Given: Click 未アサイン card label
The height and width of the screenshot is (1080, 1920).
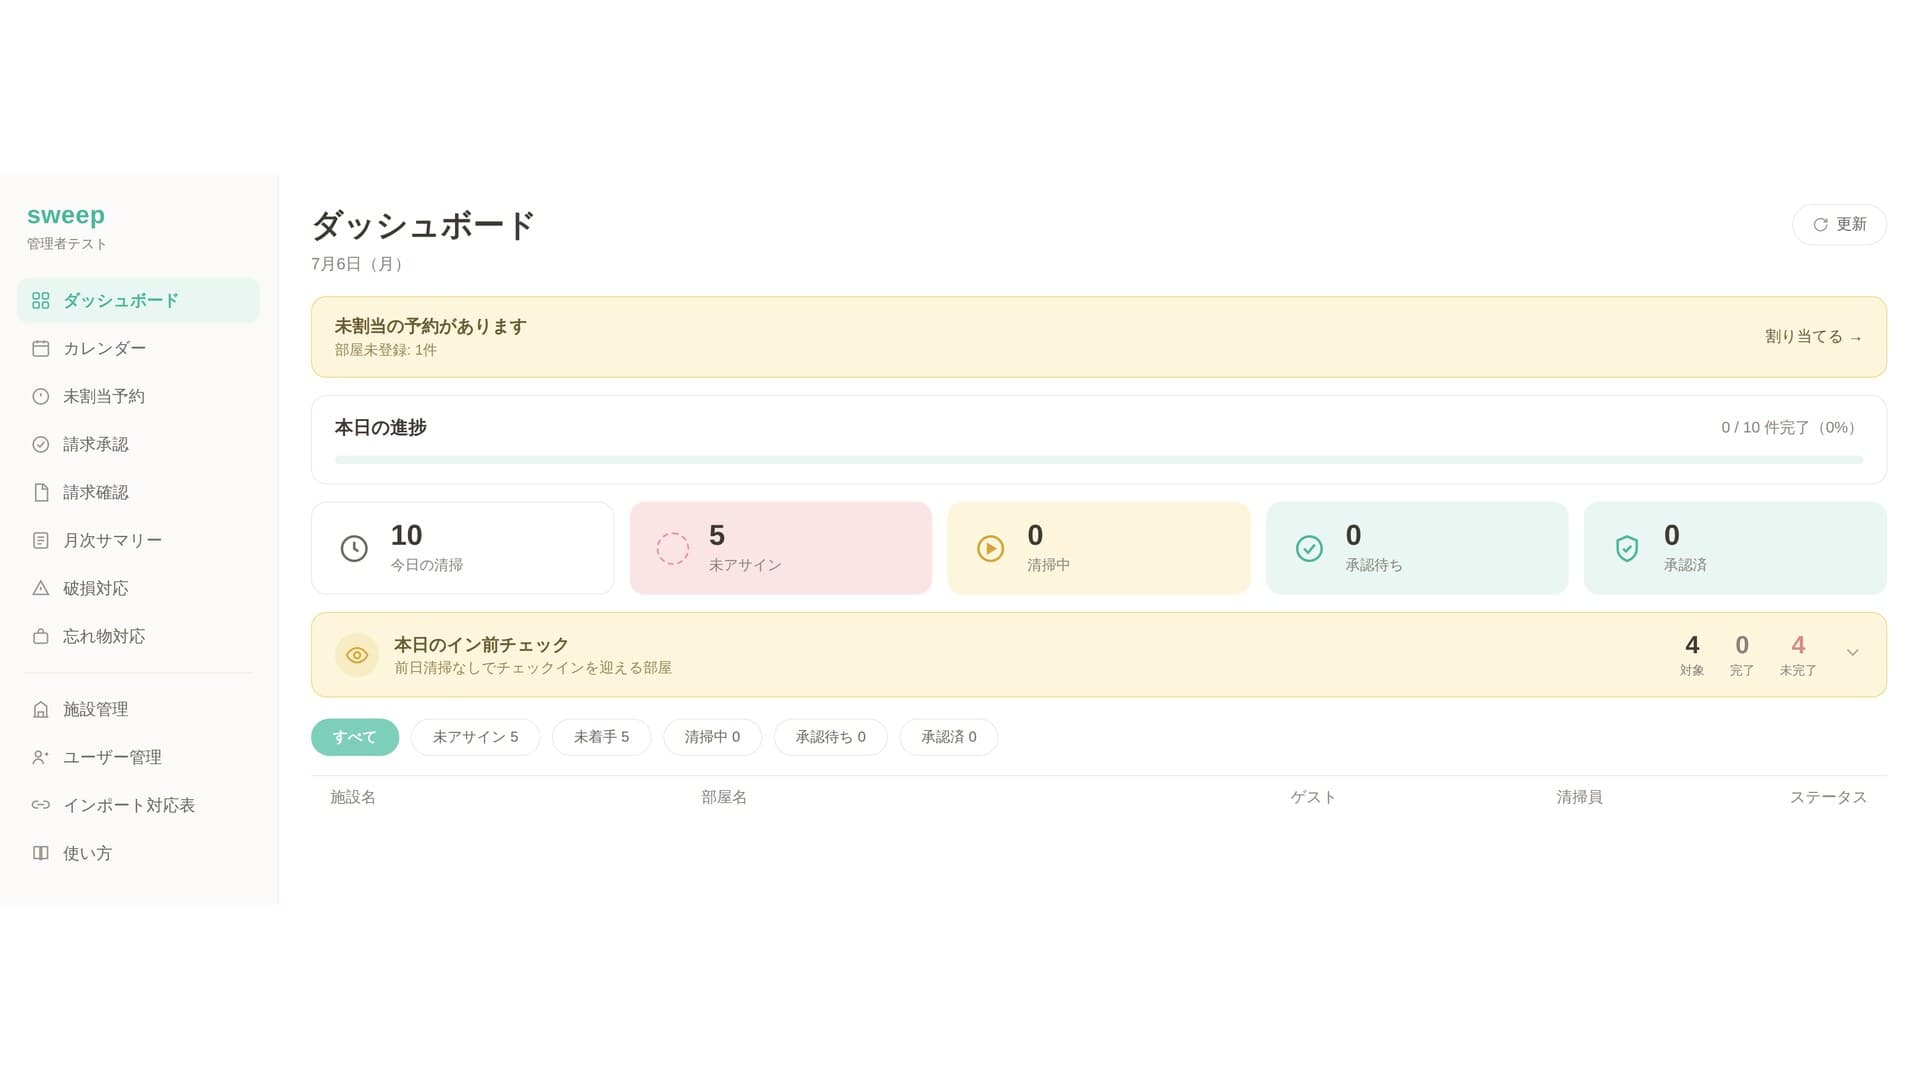Looking at the screenshot, I should (x=745, y=565).
